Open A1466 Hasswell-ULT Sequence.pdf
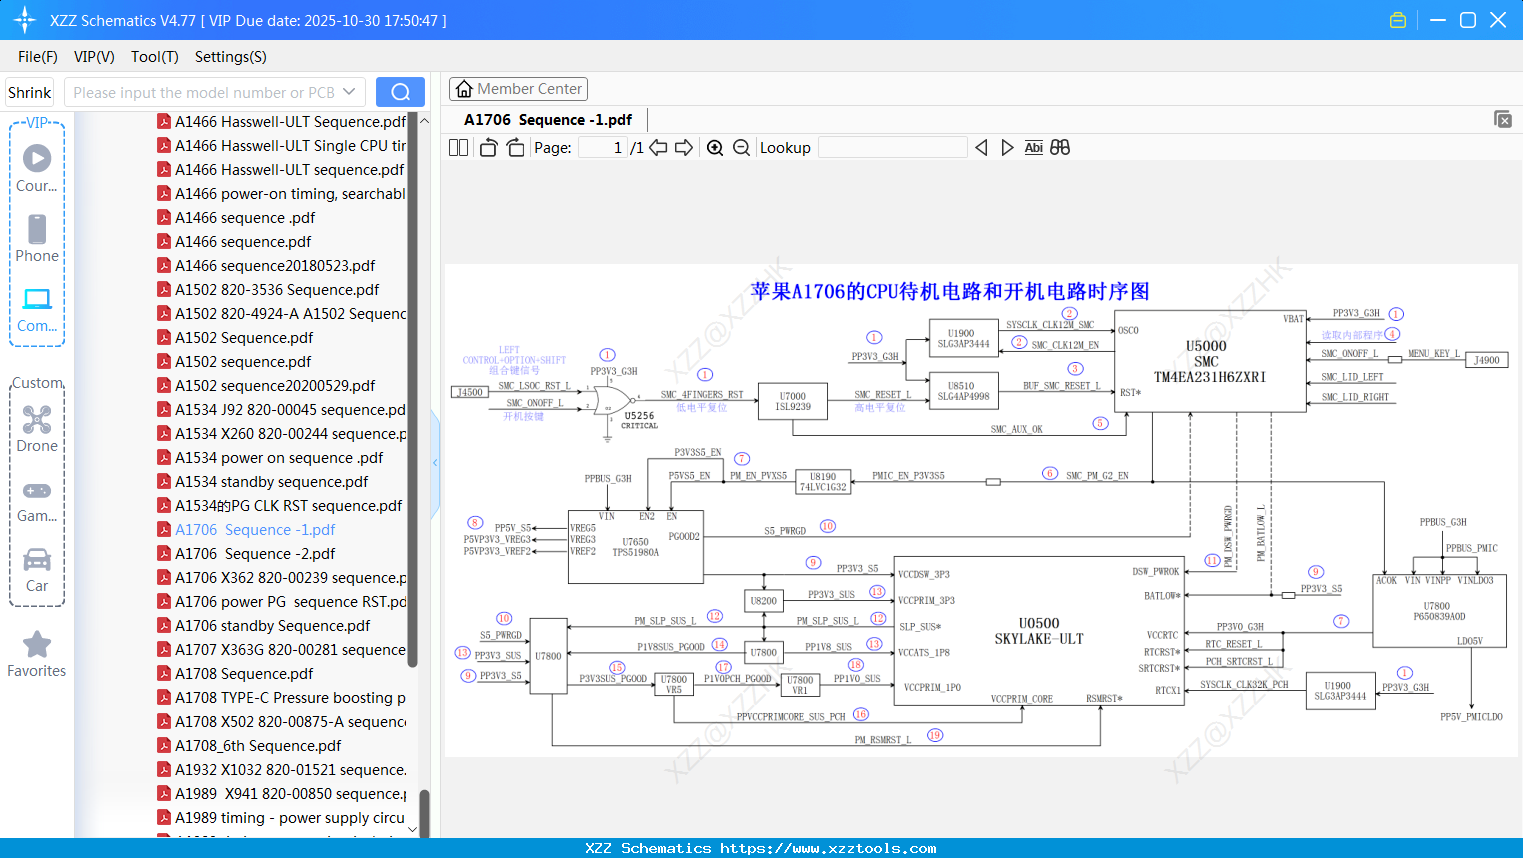Image resolution: width=1523 pixels, height=858 pixels. click(282, 122)
